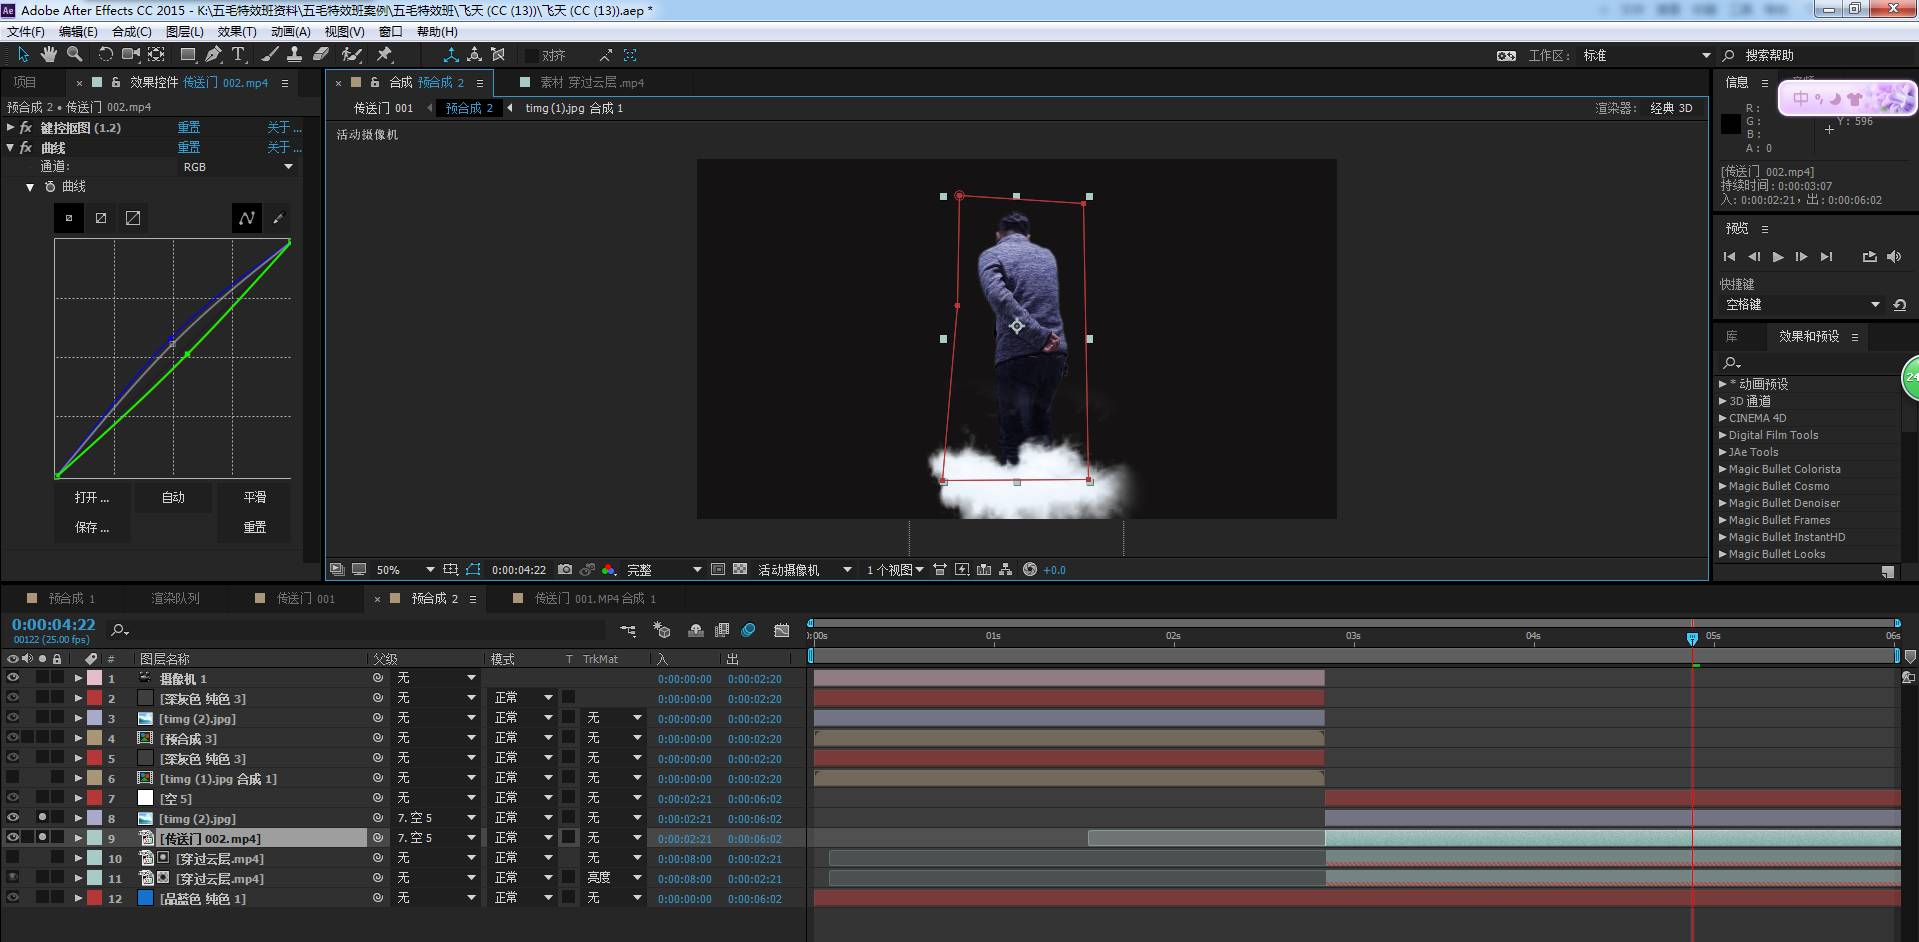Click the 自动 button under curves

(173, 497)
